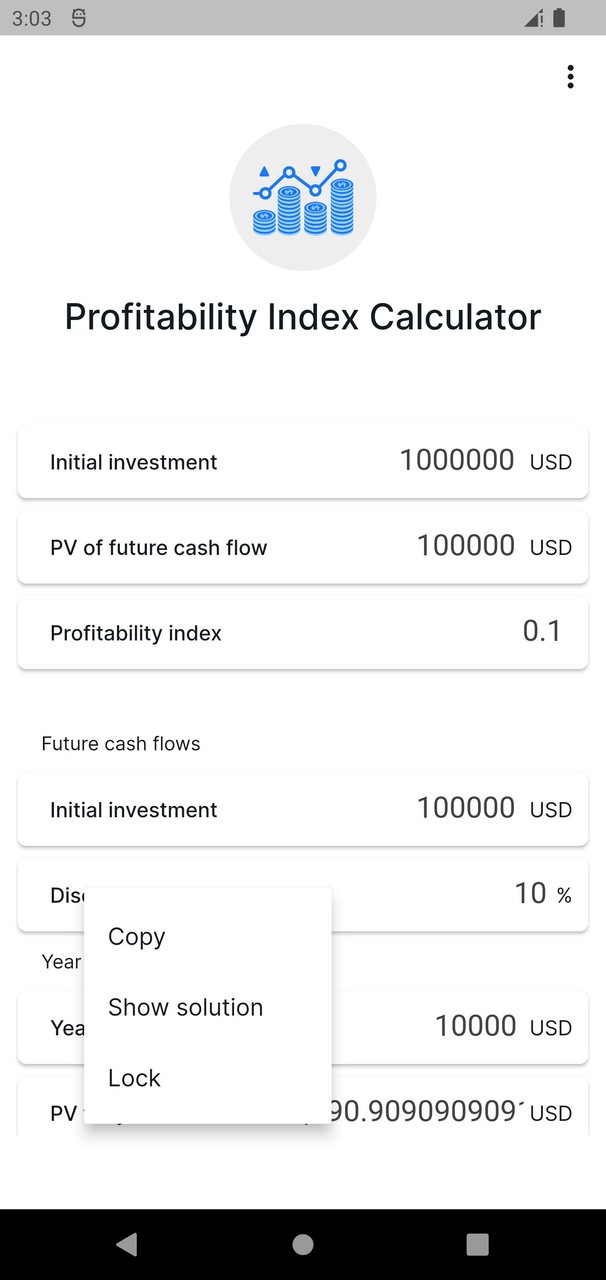Open Recents with the square button
Image resolution: width=606 pixels, height=1280 pixels.
pyautogui.click(x=478, y=1243)
